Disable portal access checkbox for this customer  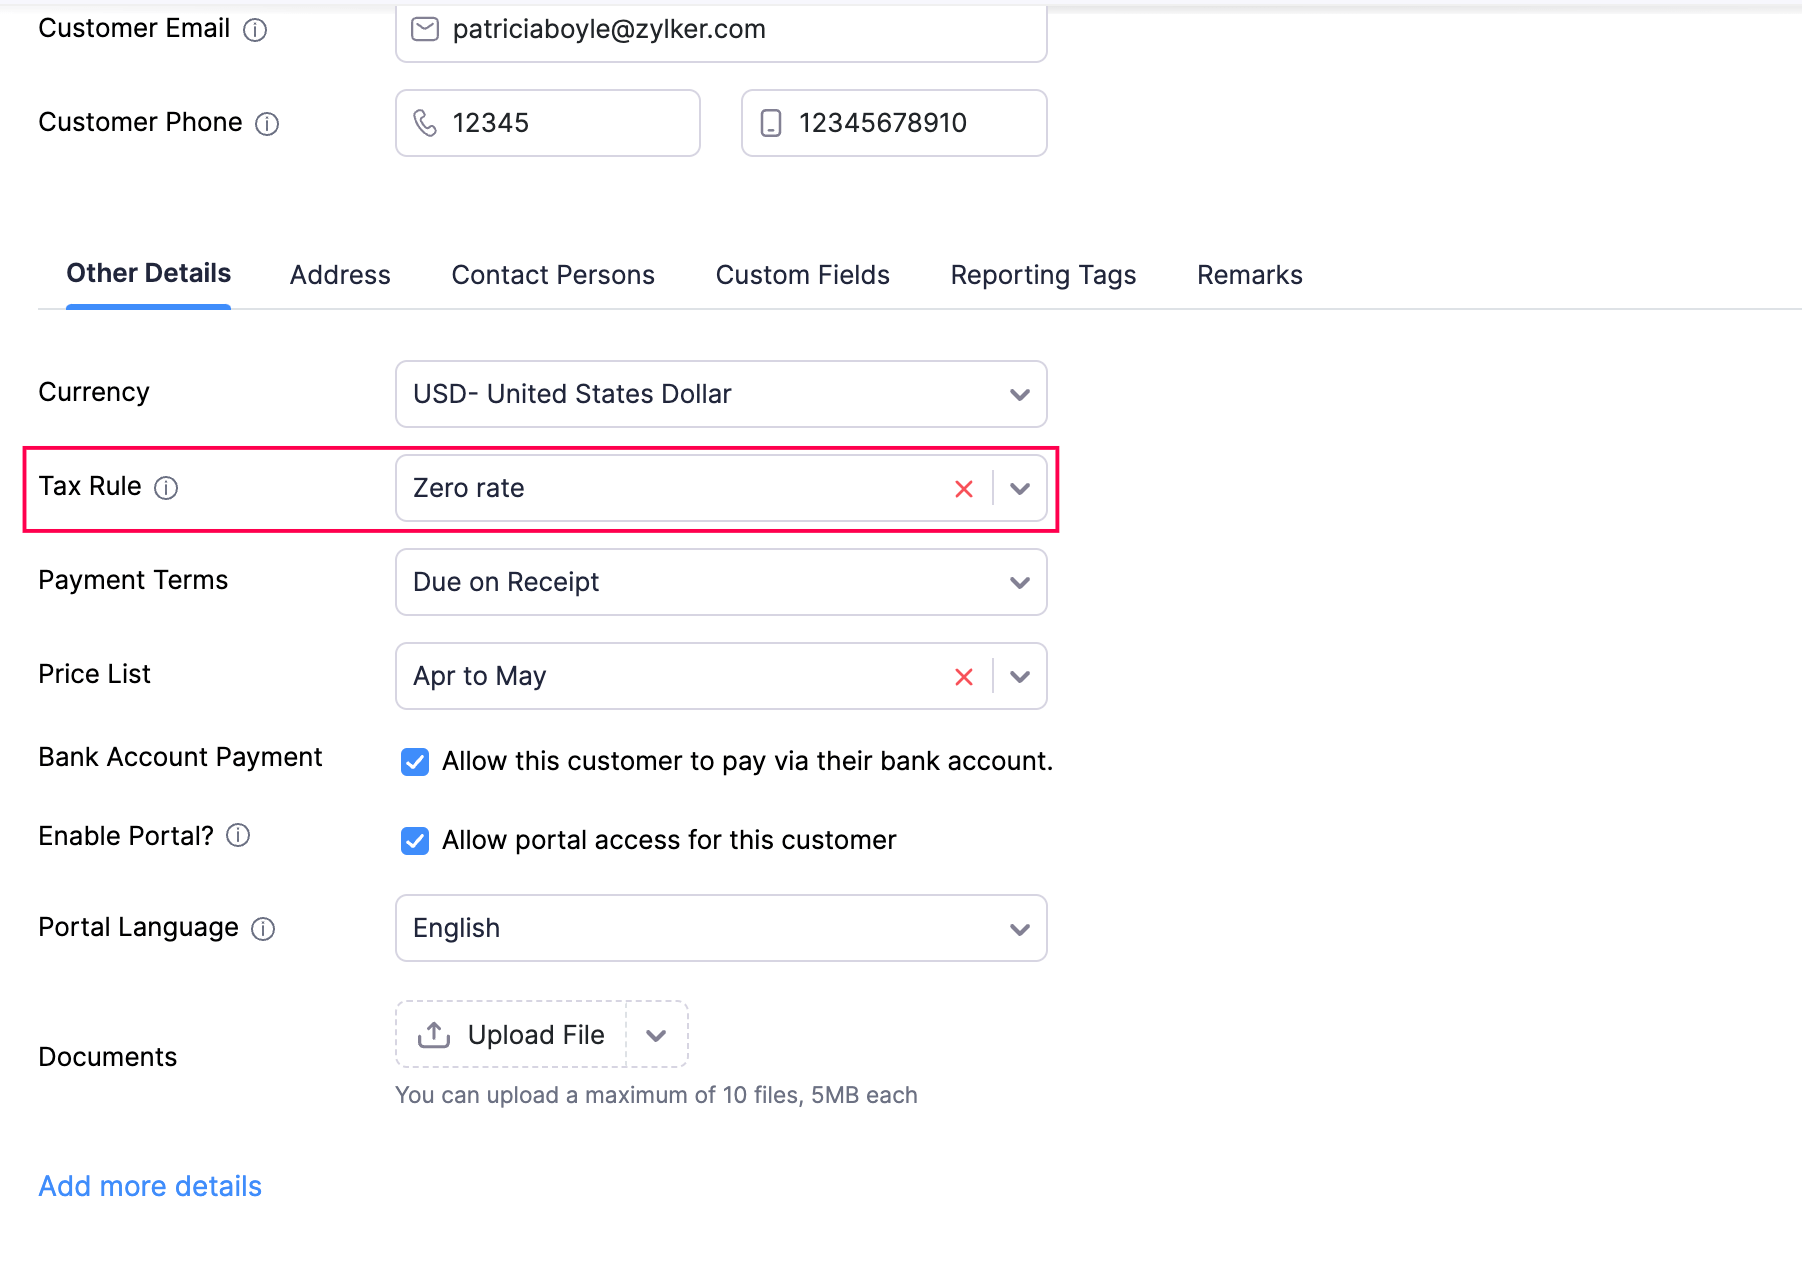pos(415,841)
